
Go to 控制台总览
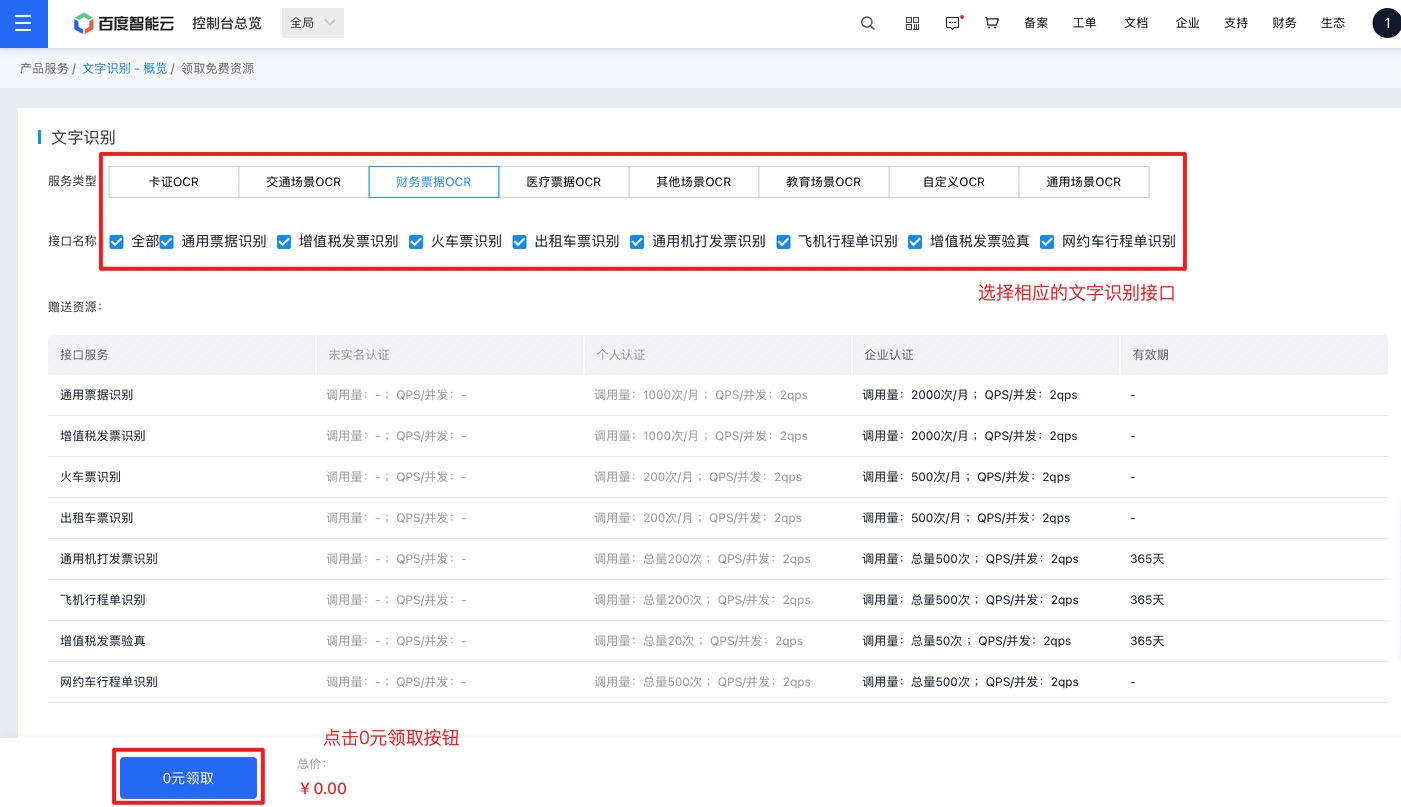pos(227,23)
